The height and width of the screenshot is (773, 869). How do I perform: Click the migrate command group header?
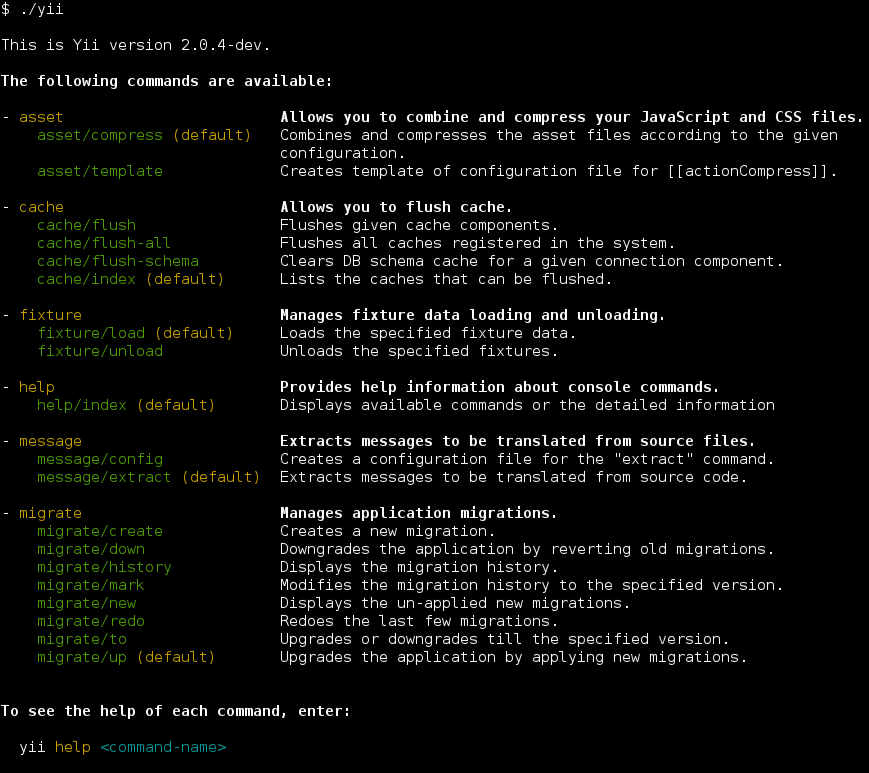pos(50,513)
